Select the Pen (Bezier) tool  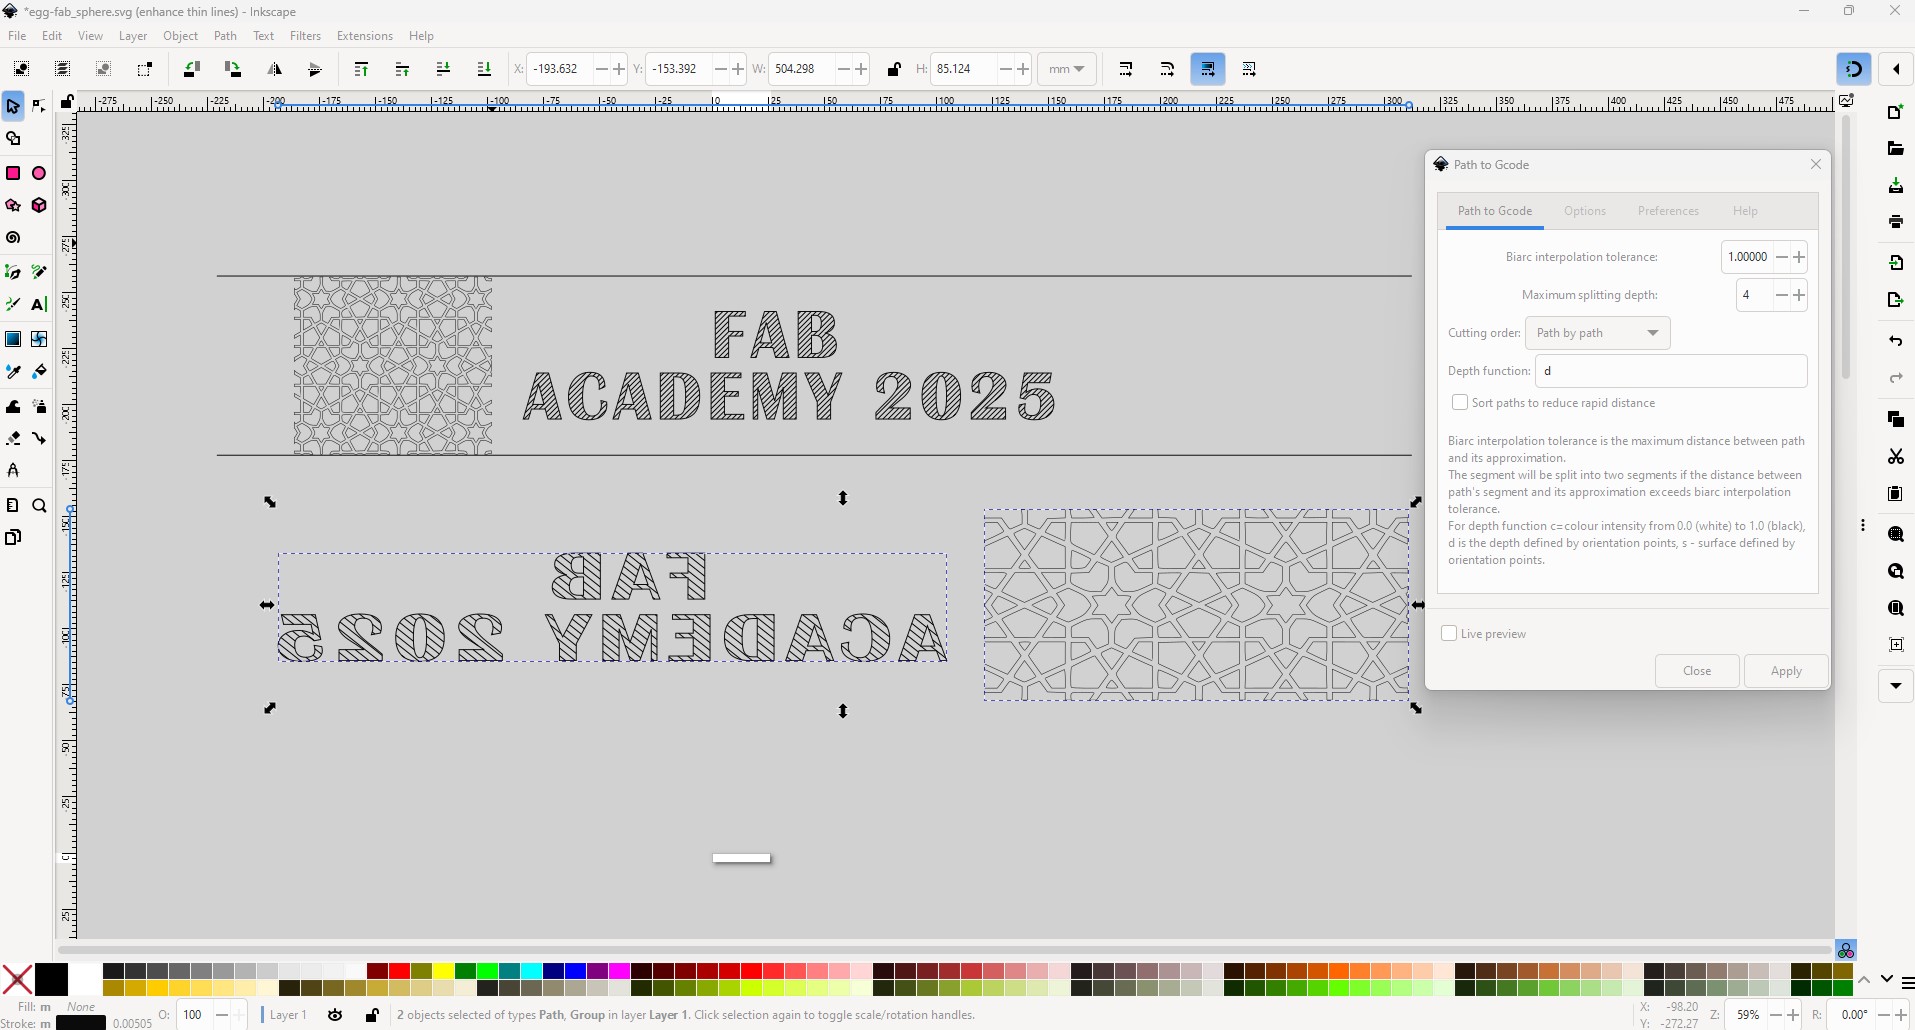click(x=13, y=272)
